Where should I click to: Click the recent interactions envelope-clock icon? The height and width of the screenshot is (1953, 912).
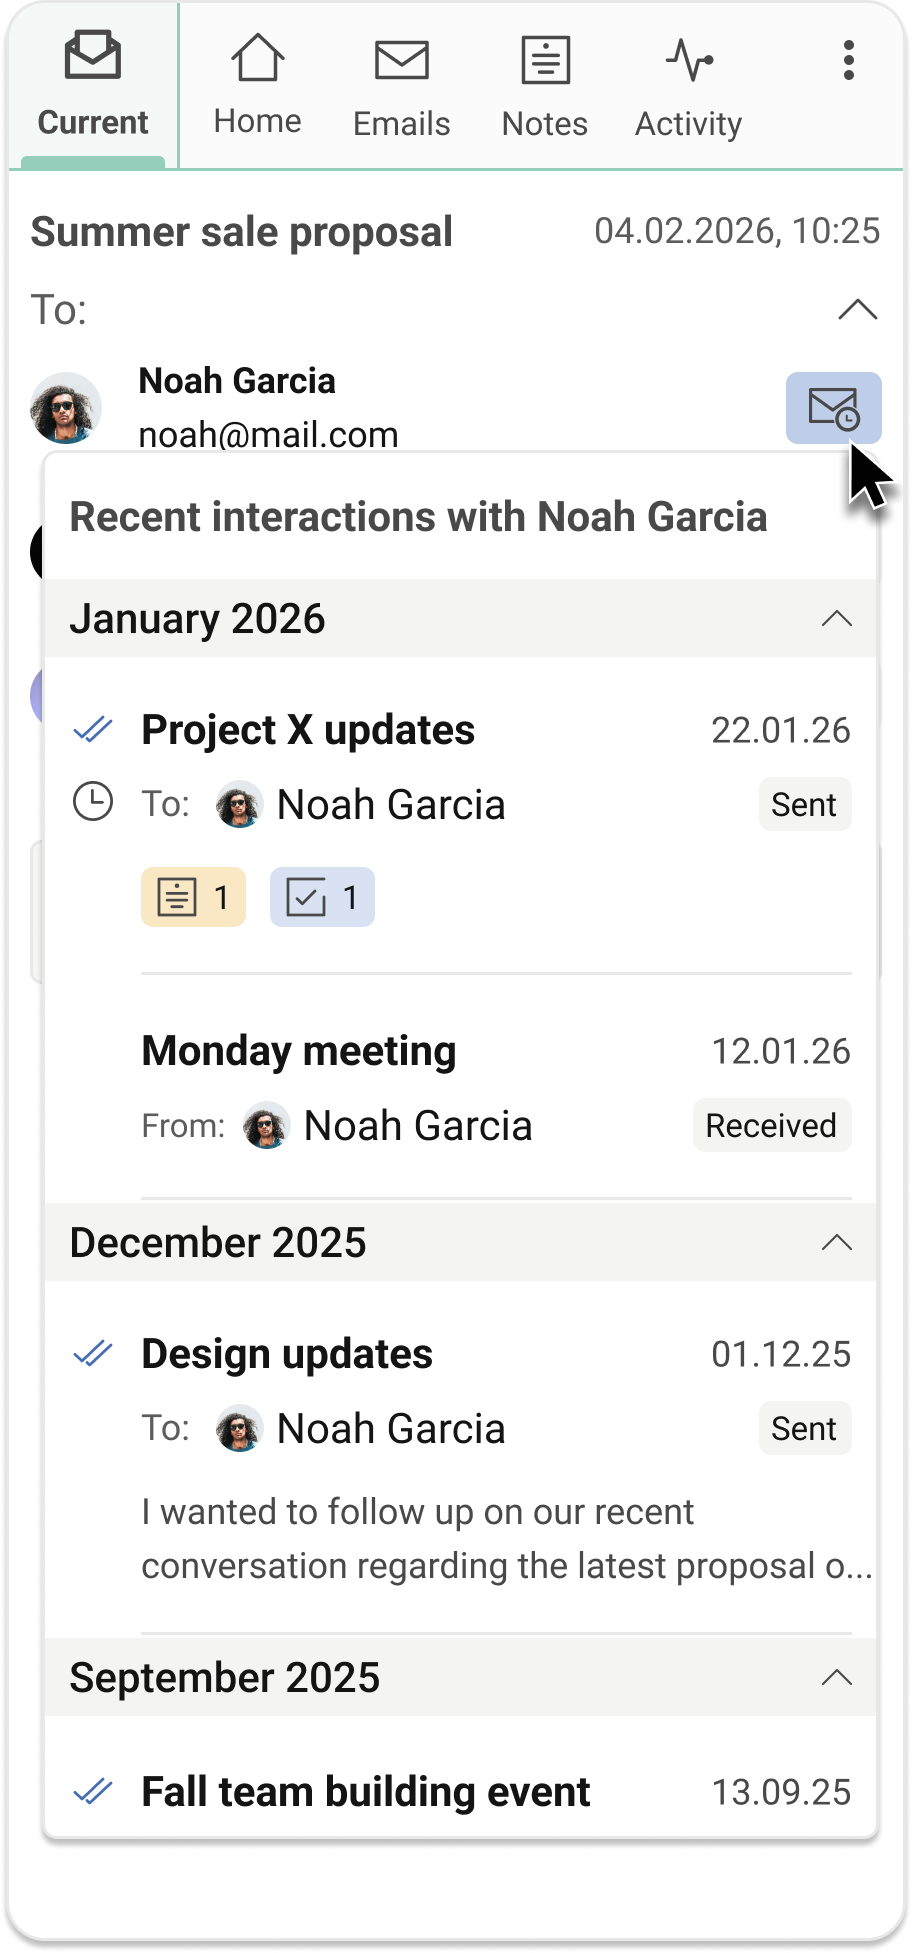tap(833, 408)
